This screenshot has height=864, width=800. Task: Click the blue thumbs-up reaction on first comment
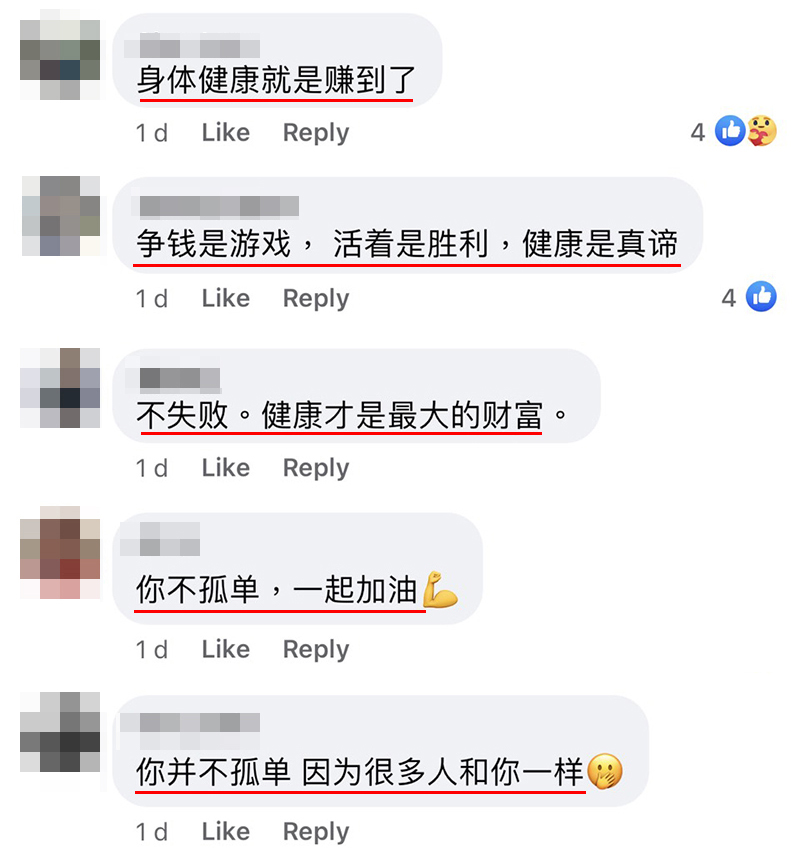pos(730,131)
